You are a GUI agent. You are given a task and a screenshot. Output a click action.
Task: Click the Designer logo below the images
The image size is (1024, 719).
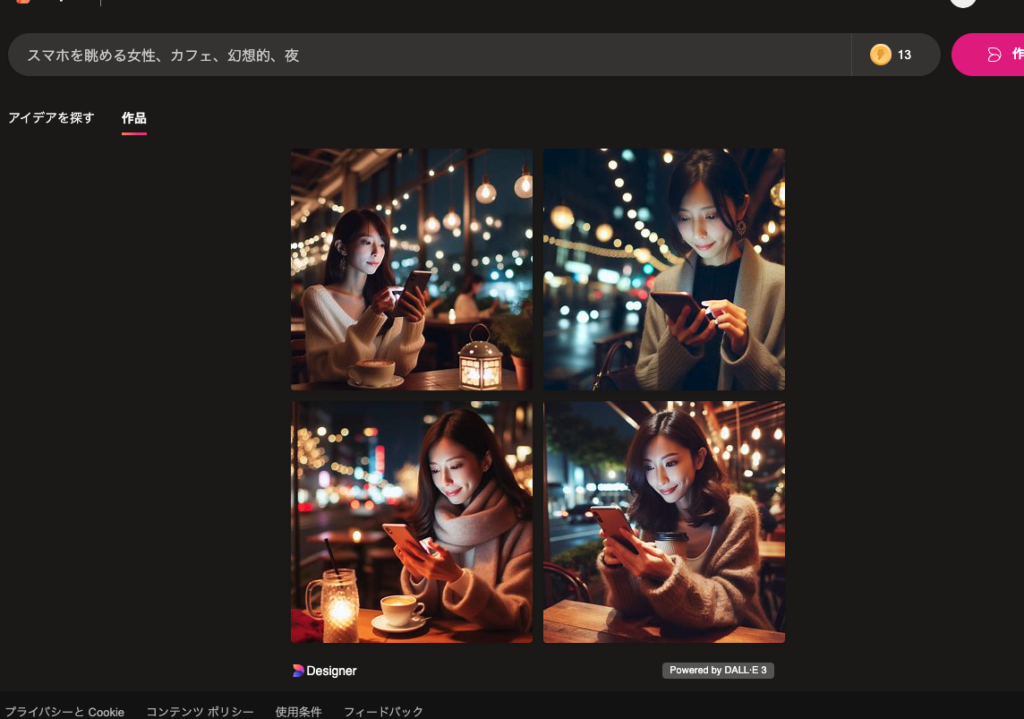click(298, 671)
